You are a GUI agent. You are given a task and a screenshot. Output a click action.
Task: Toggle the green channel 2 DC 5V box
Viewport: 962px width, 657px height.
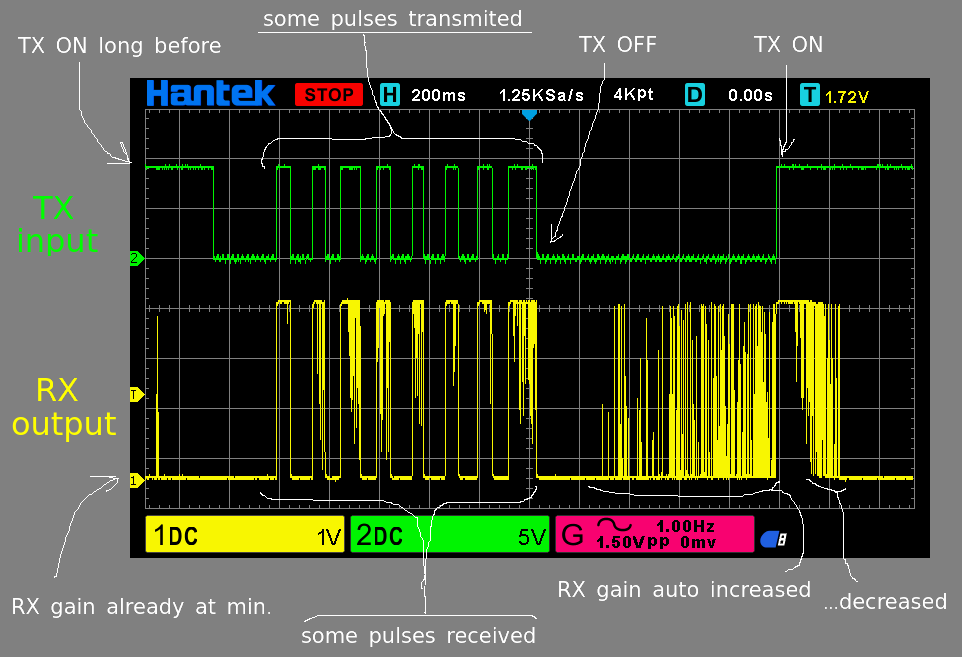(450, 536)
